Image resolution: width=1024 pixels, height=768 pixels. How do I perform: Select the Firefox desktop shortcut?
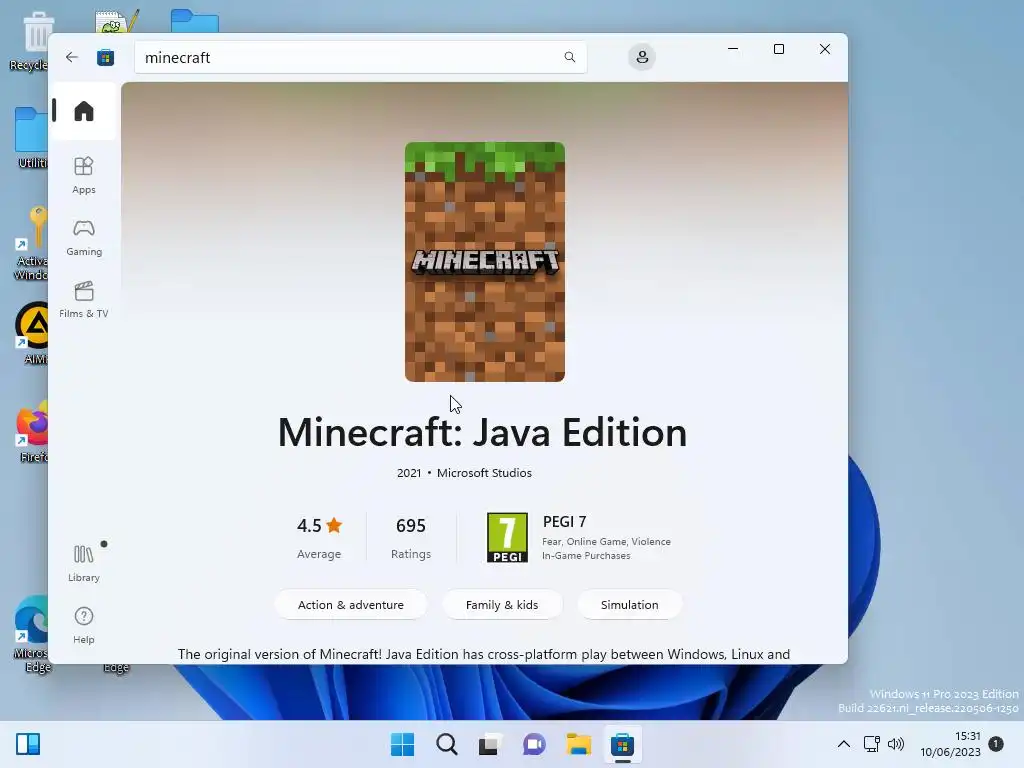(x=31, y=432)
